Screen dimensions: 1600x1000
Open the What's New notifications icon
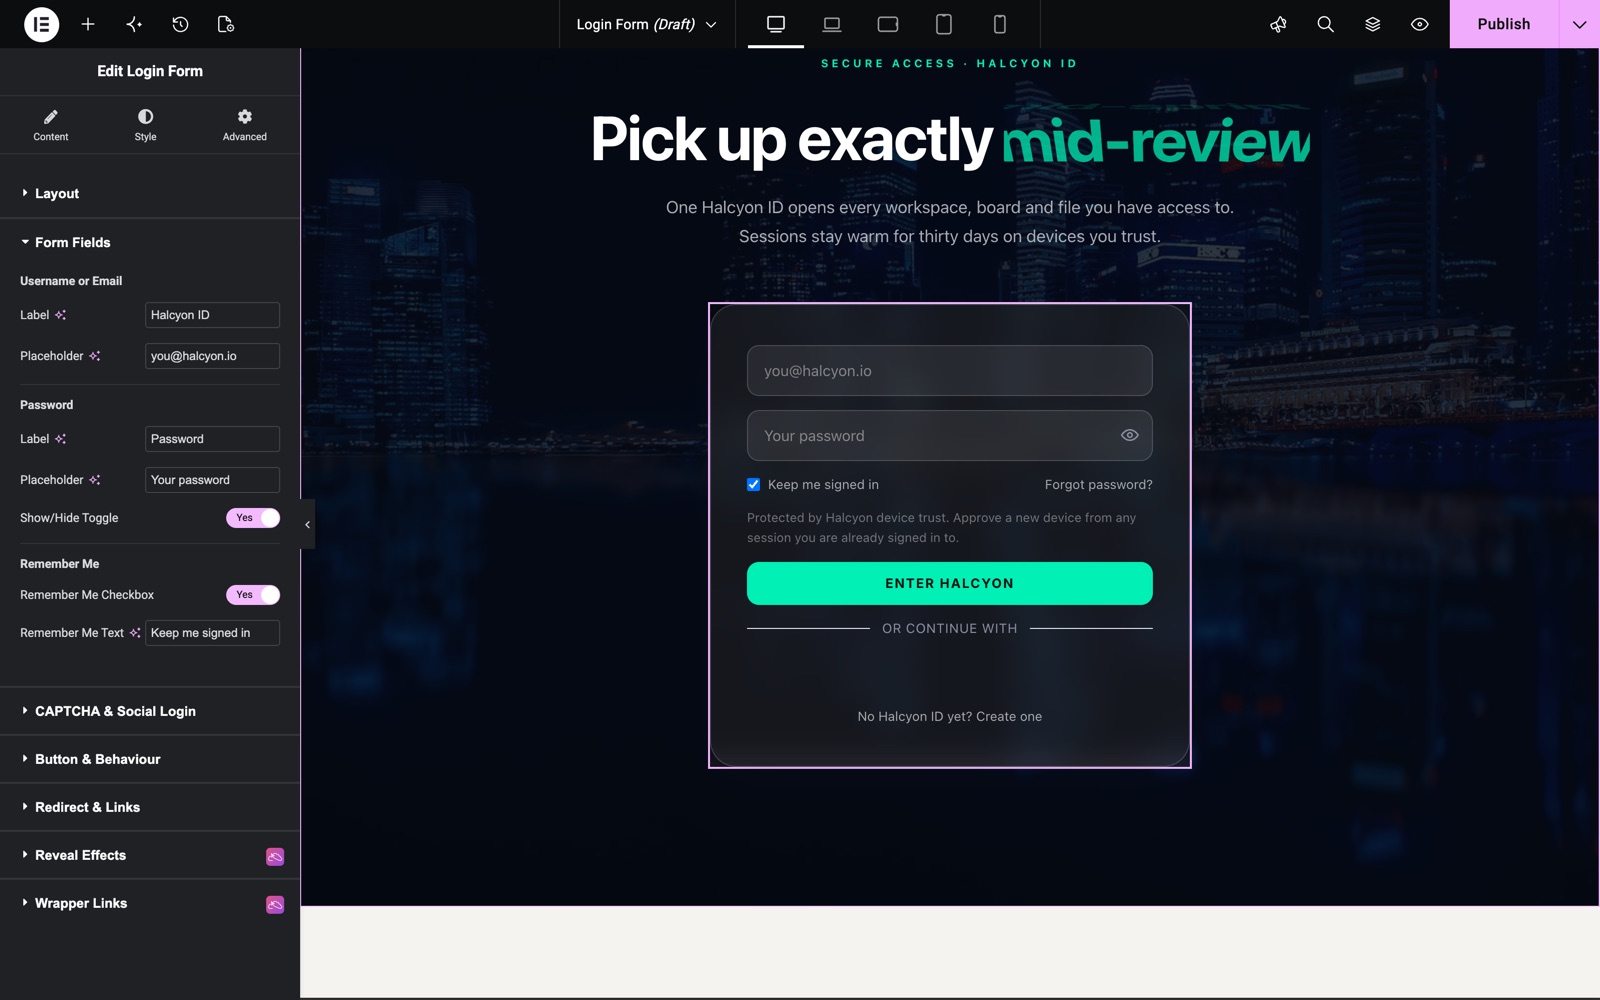coord(1278,24)
